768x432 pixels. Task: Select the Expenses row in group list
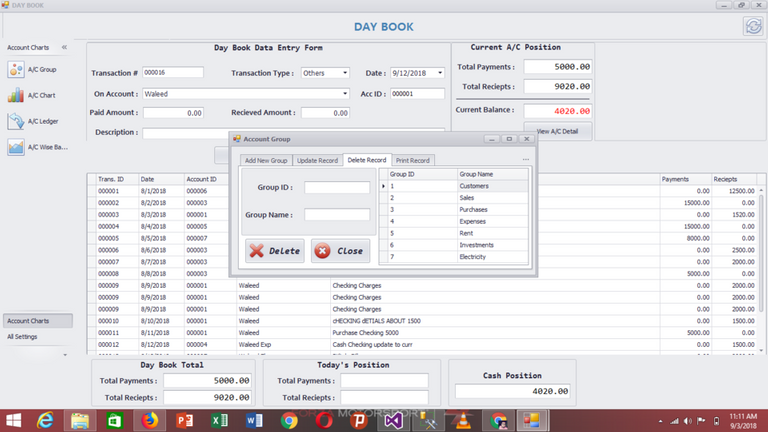click(x=473, y=221)
